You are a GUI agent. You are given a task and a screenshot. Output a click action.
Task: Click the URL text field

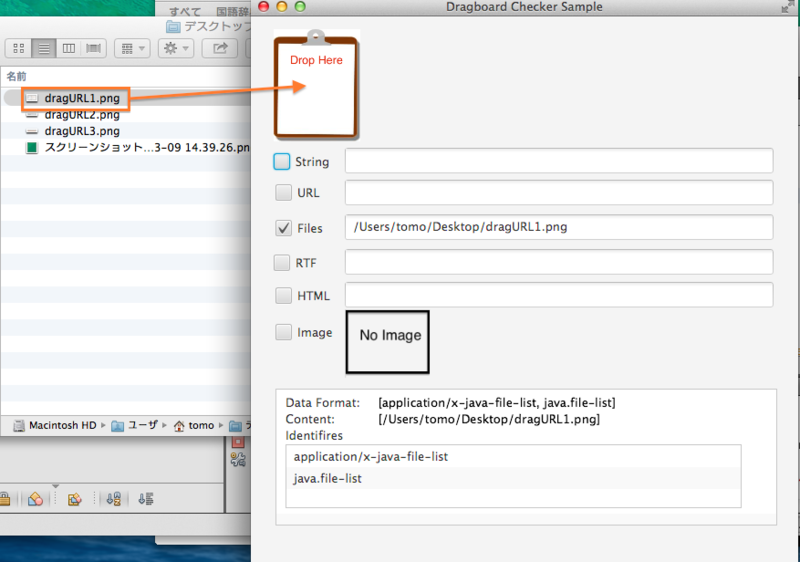coord(559,193)
